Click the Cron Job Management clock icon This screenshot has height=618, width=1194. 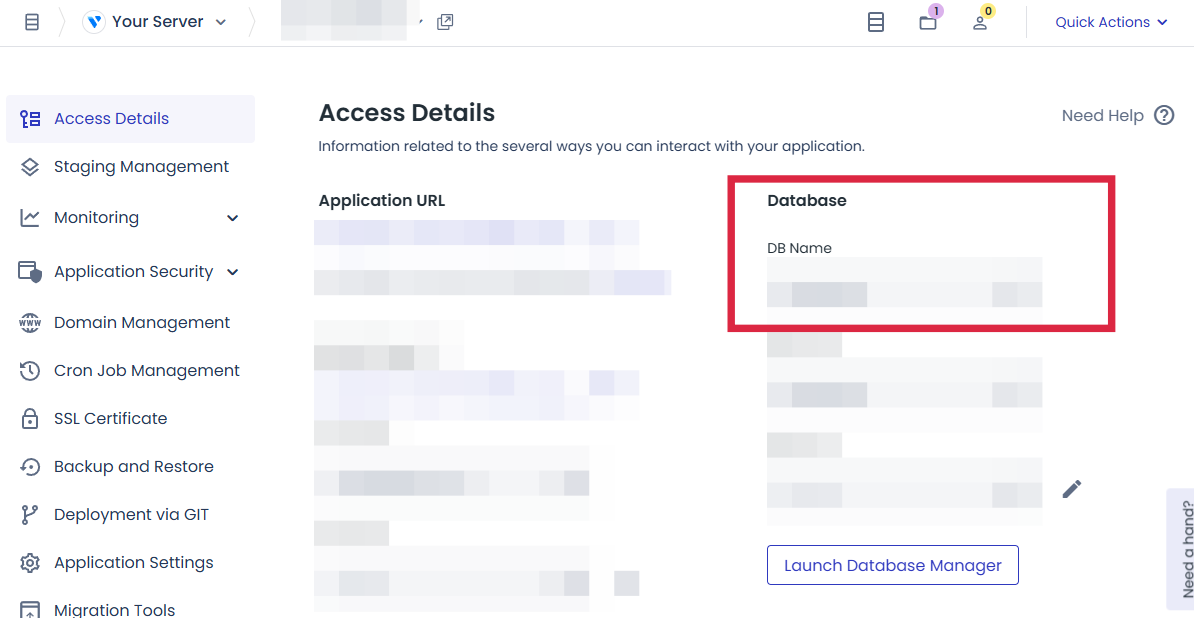[x=30, y=371]
